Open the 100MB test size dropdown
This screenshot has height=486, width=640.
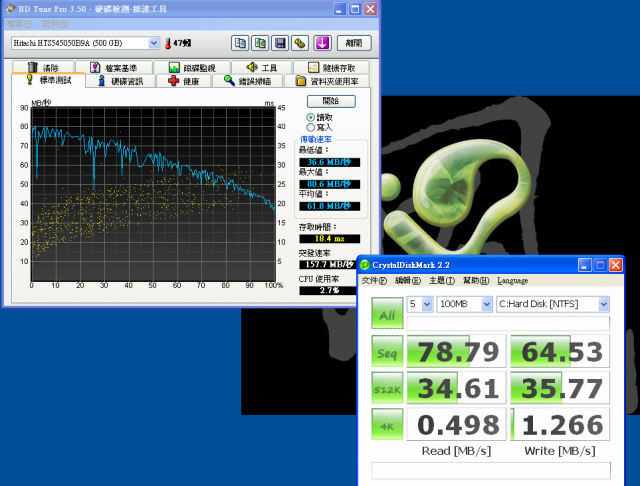click(x=487, y=304)
